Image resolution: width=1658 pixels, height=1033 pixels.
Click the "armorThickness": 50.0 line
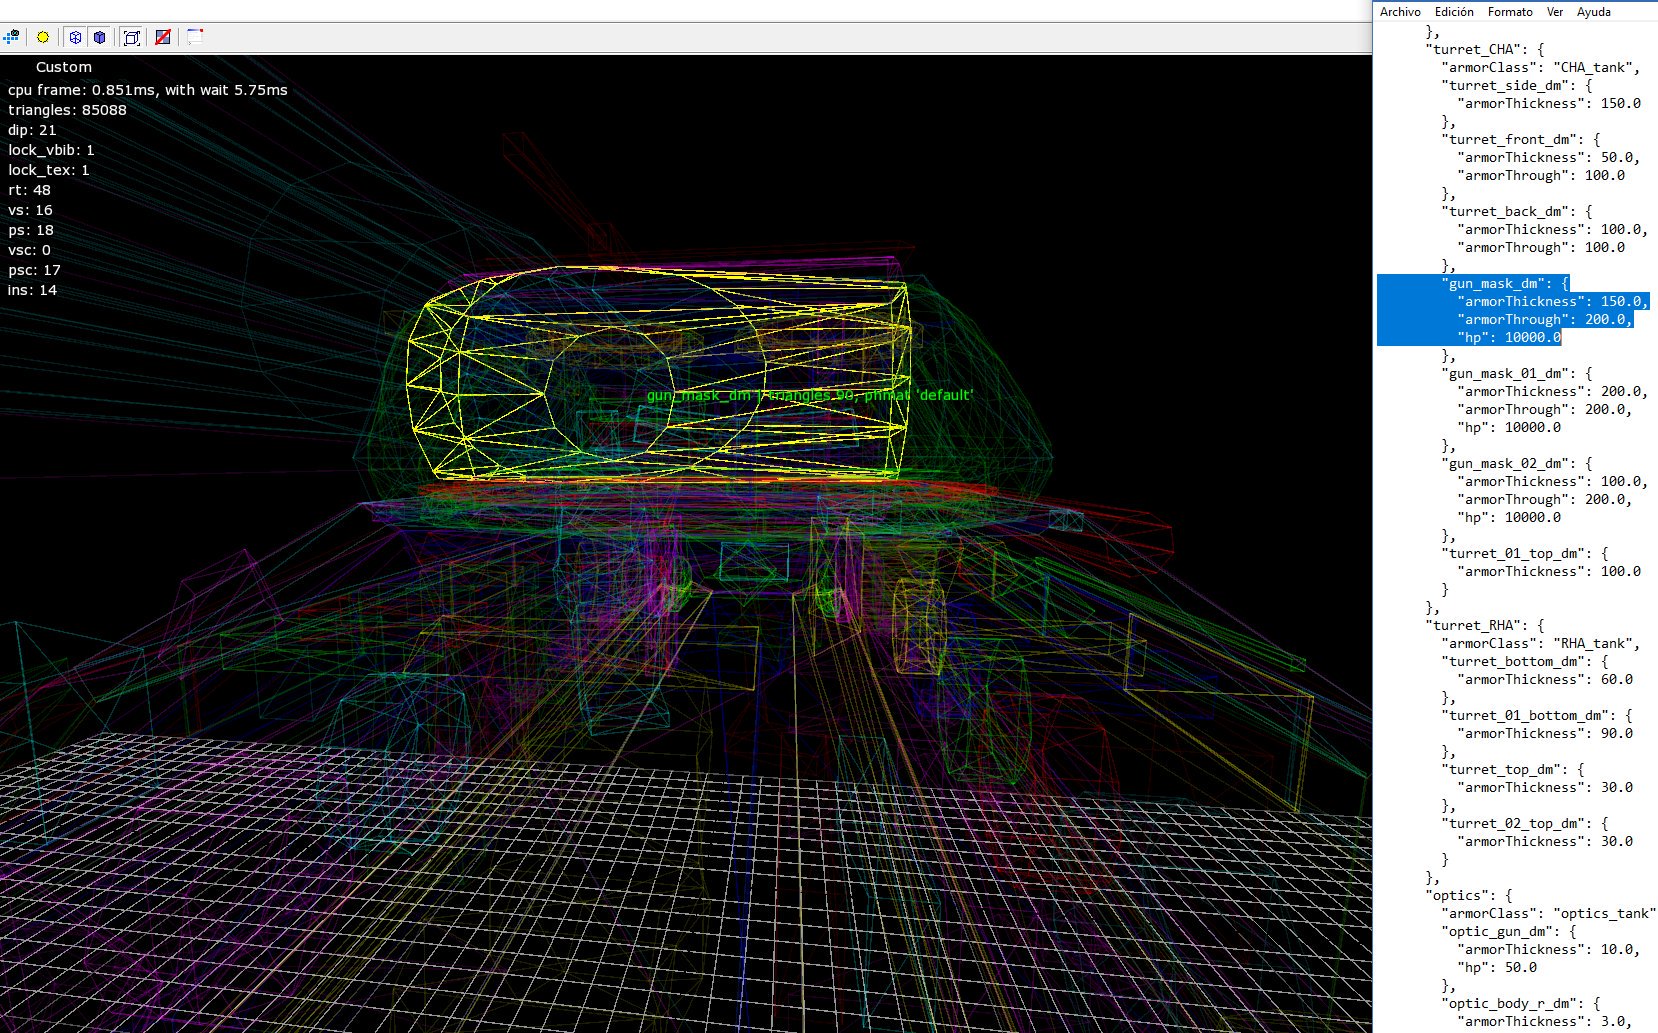[x=1549, y=157]
